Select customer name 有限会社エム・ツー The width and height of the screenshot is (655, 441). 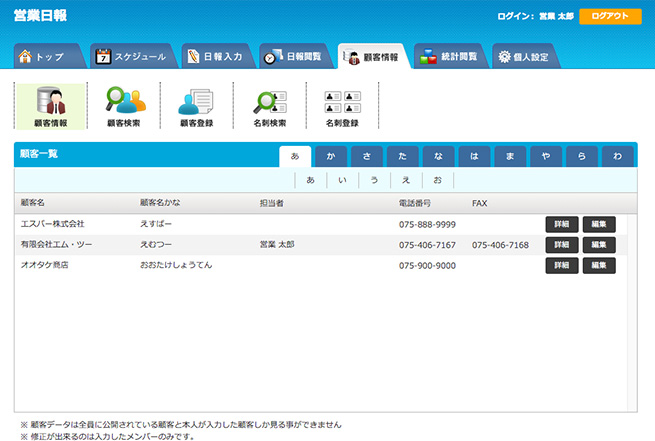pos(56,244)
